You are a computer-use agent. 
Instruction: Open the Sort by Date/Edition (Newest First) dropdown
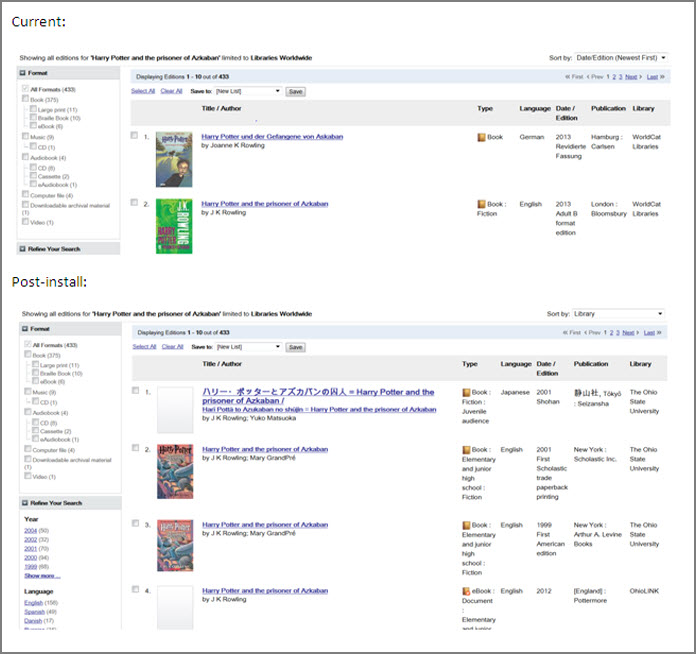pyautogui.click(x=621, y=58)
